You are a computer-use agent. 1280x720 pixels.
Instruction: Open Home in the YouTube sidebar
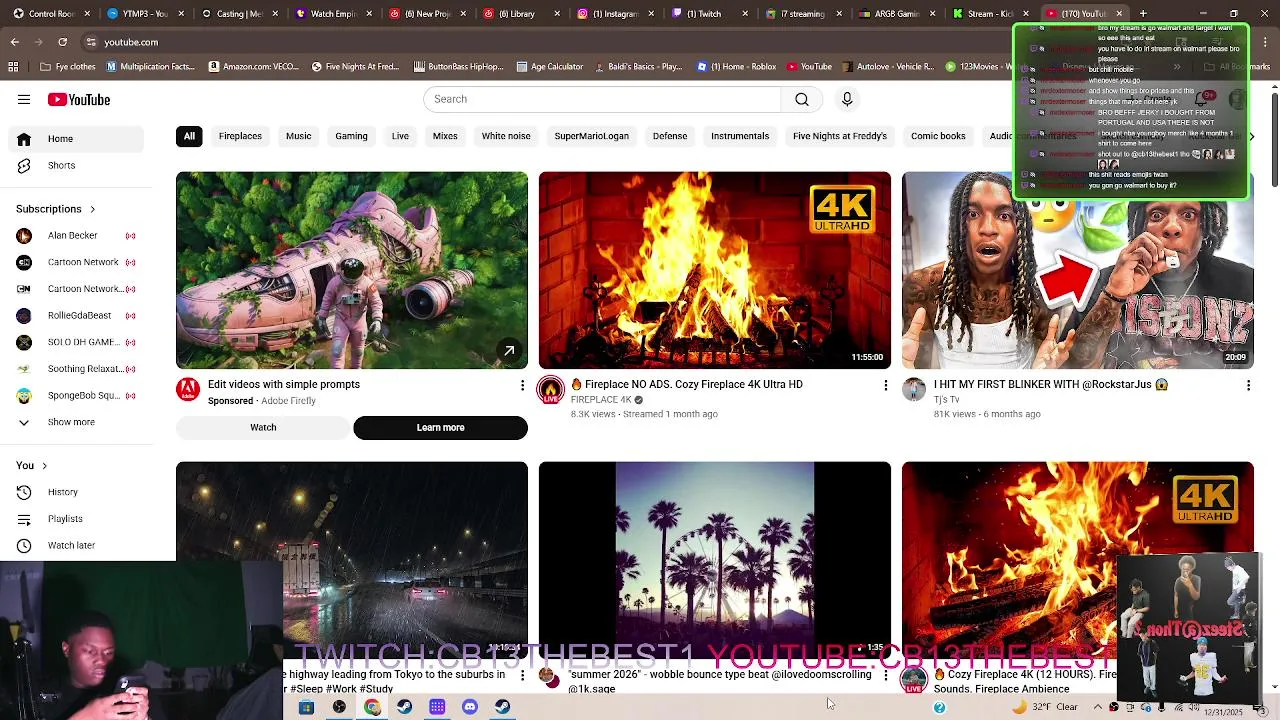(76, 139)
